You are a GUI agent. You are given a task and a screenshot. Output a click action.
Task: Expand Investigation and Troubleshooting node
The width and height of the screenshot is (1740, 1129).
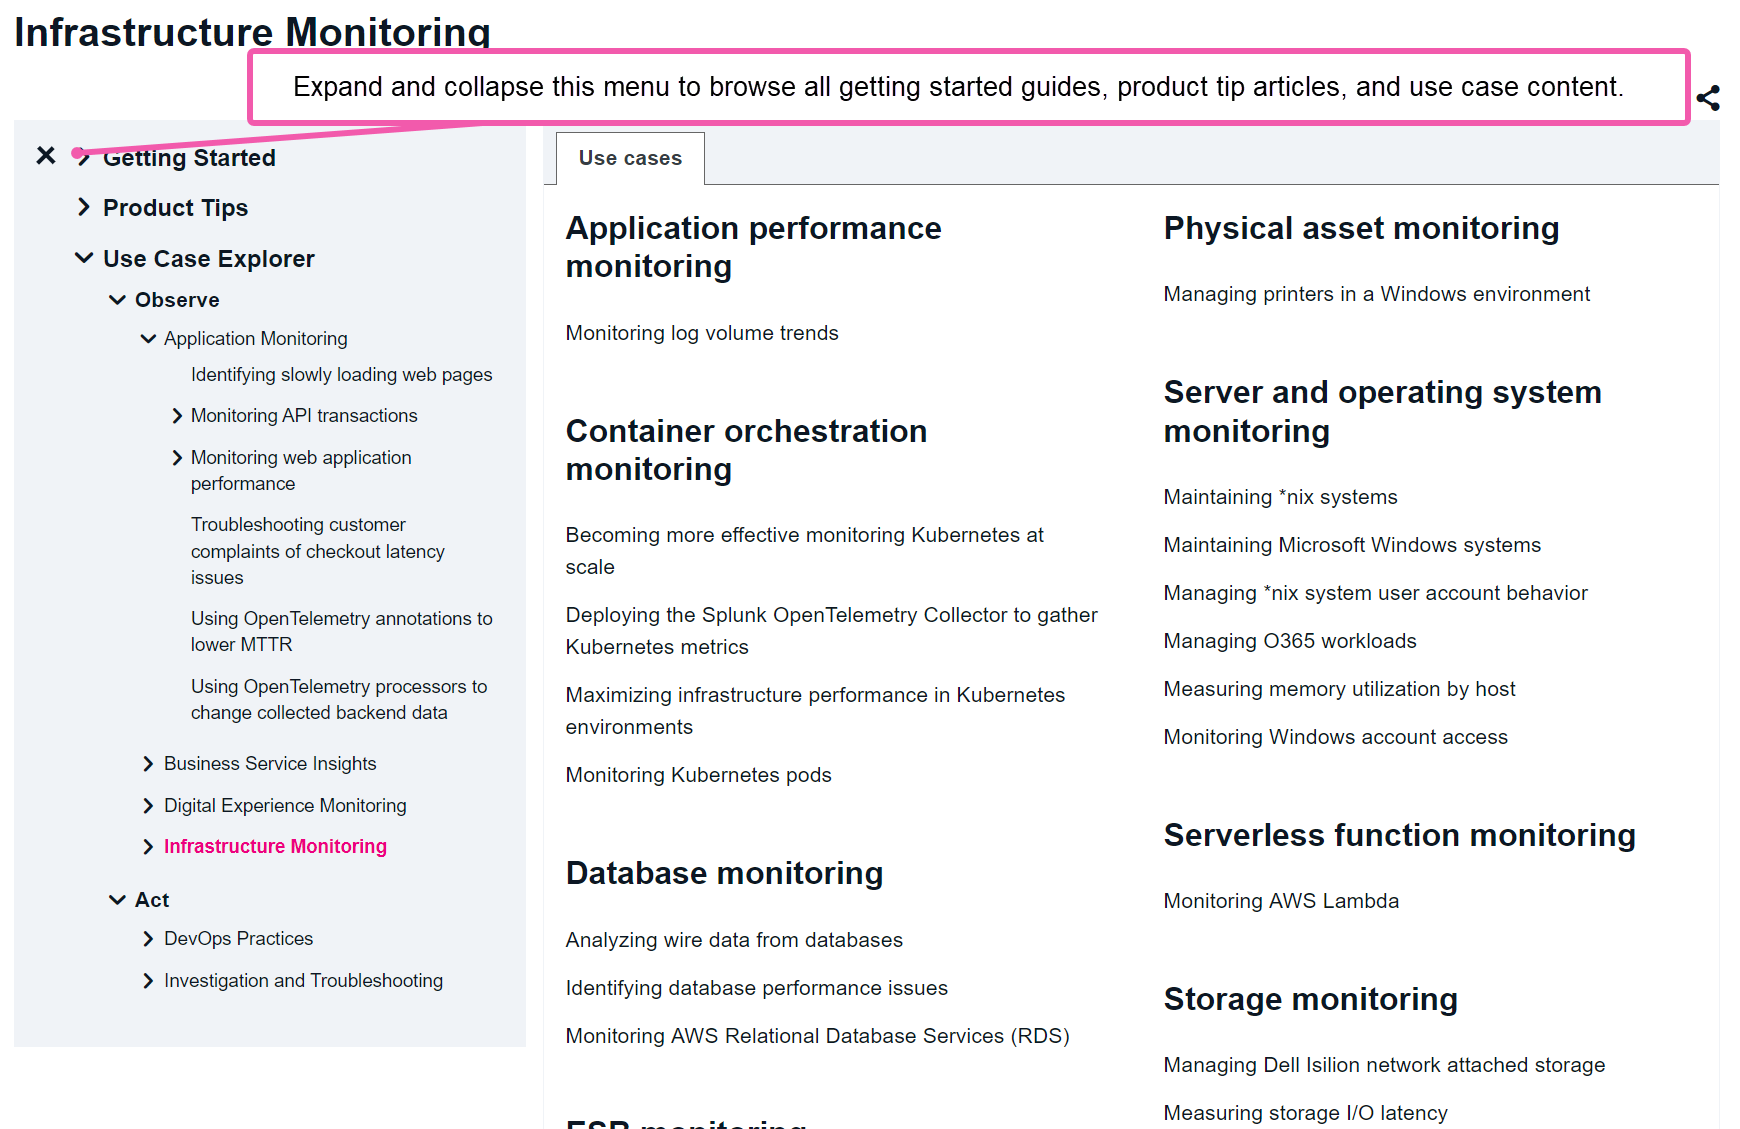point(148,981)
